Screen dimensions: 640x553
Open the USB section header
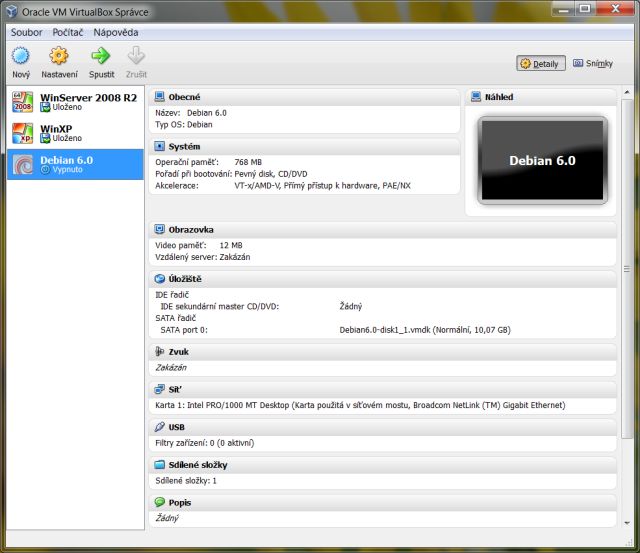[x=383, y=427]
